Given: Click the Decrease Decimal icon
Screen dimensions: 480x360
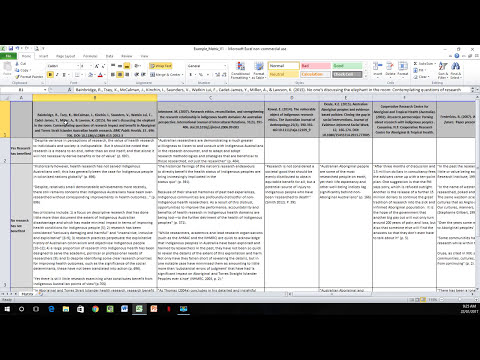Looking at the screenshot, I should coord(223,75).
